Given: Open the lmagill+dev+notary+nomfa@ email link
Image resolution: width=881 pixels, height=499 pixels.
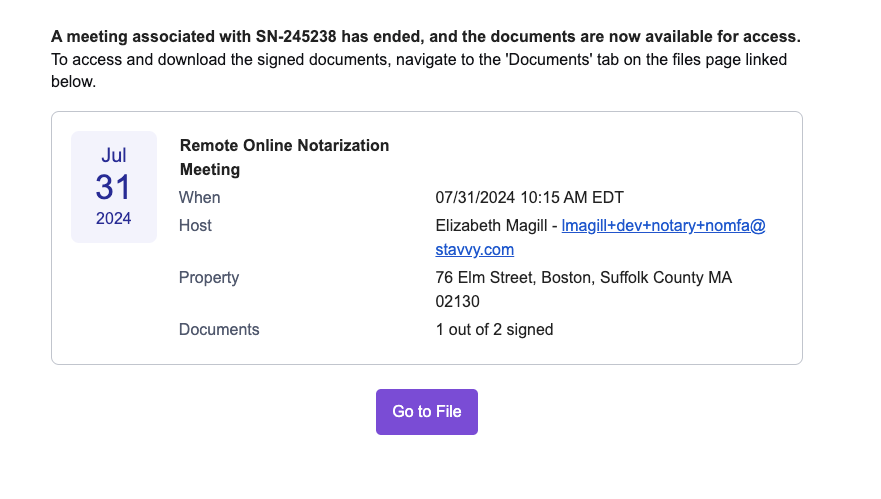Looking at the screenshot, I should [663, 225].
